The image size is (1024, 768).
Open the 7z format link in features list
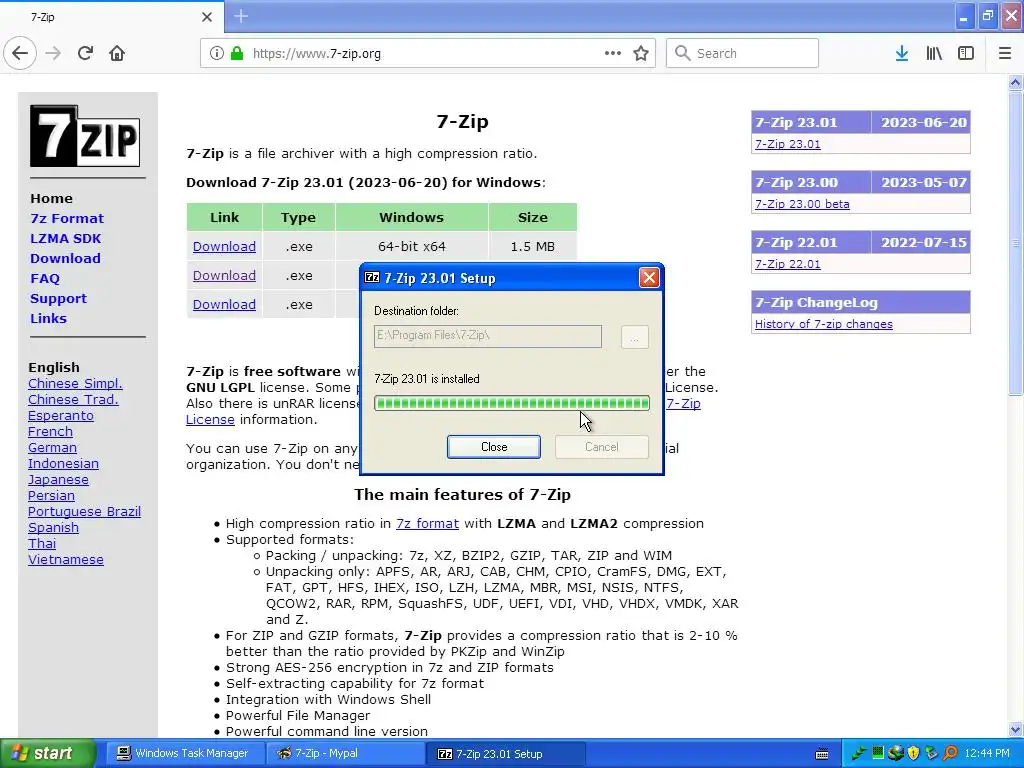tap(427, 523)
